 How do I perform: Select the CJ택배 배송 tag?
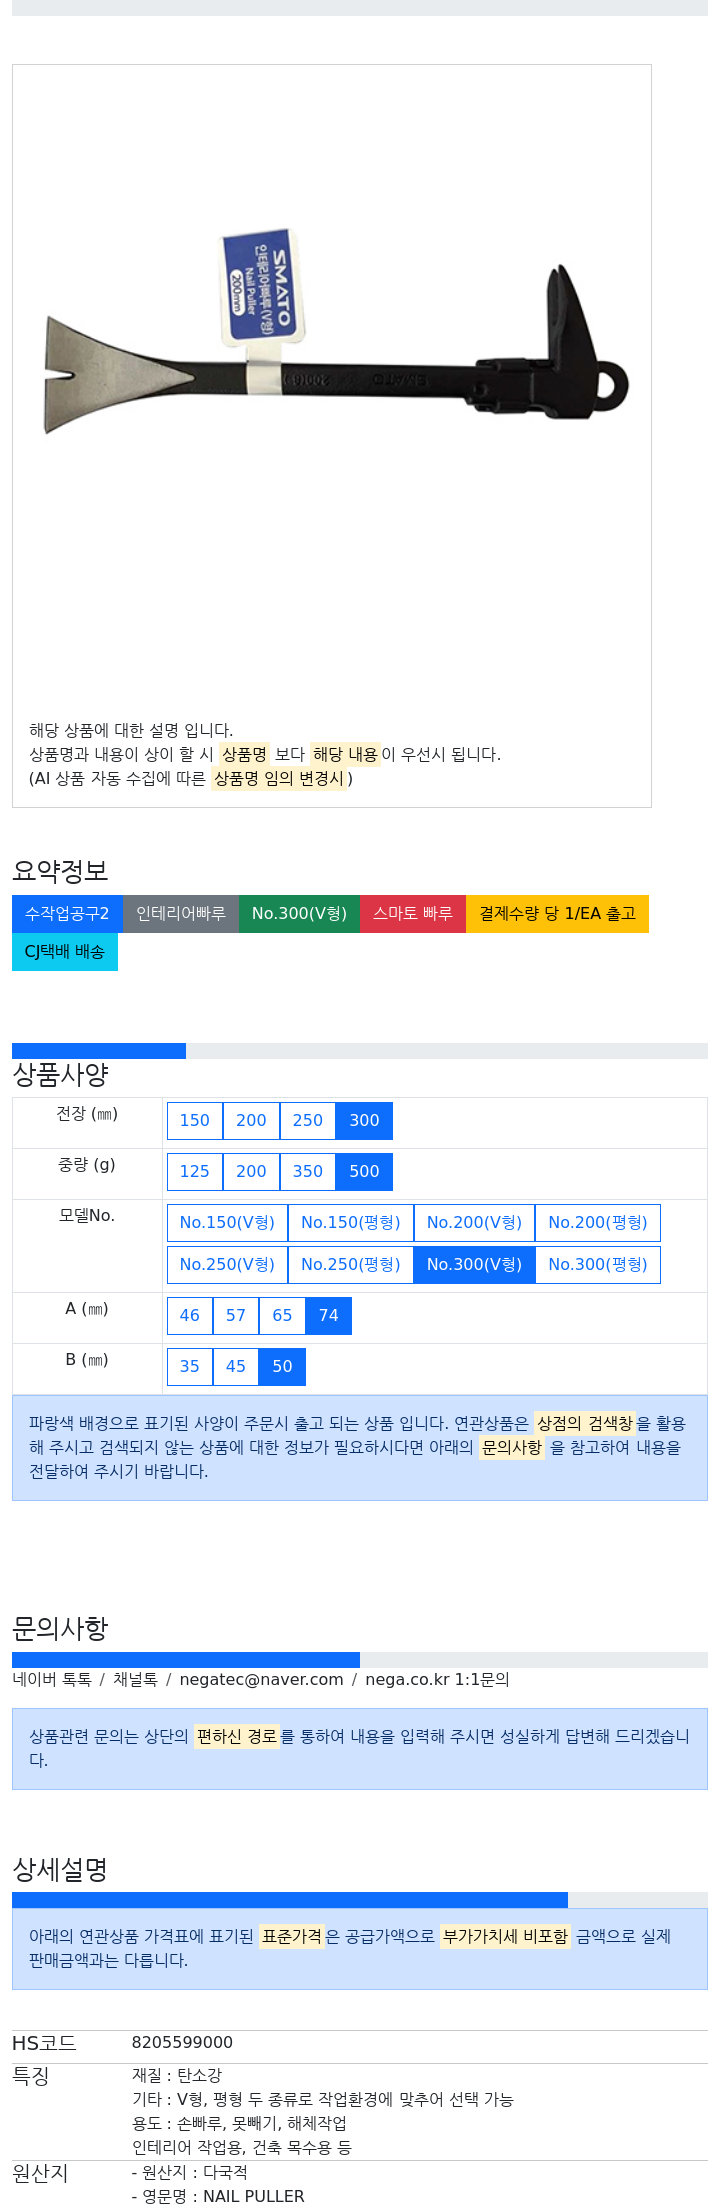click(x=65, y=951)
